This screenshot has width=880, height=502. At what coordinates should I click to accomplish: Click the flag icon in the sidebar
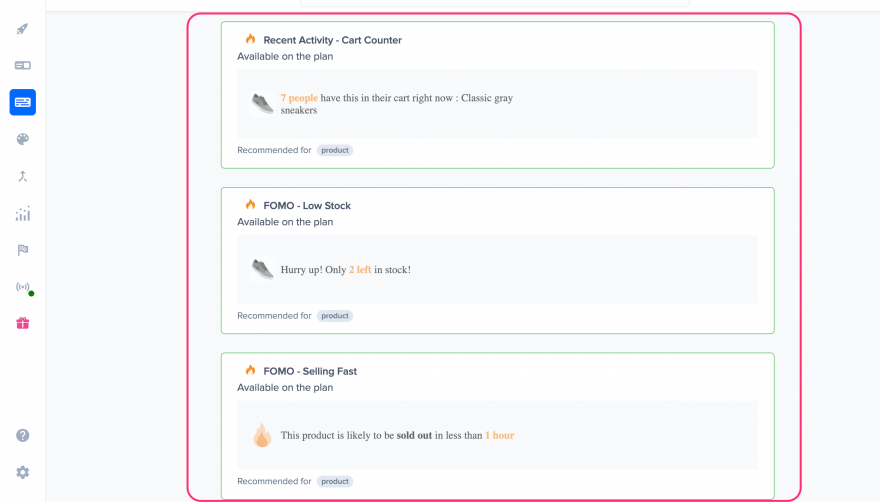tap(22, 250)
